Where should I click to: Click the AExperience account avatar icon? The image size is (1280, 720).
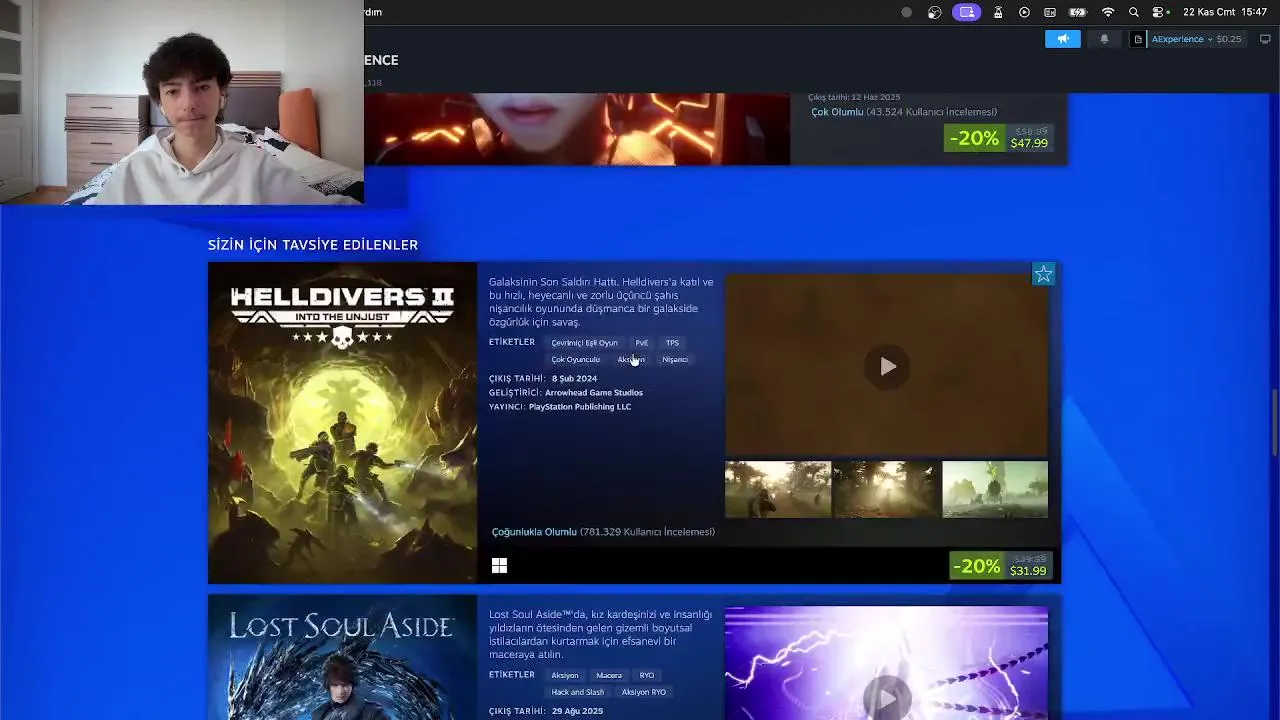click(1138, 39)
